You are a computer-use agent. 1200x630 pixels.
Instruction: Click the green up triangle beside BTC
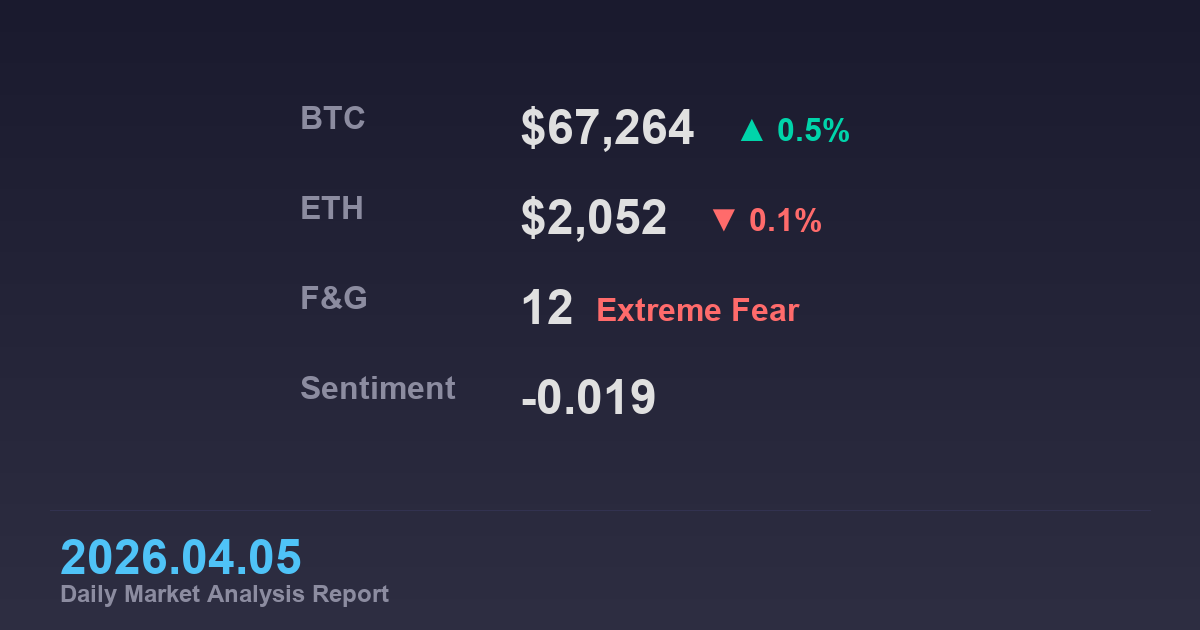point(752,130)
